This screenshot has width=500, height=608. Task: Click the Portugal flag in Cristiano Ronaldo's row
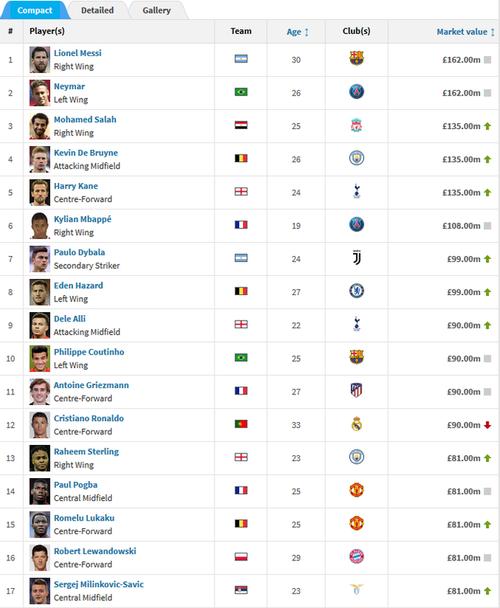tap(241, 424)
